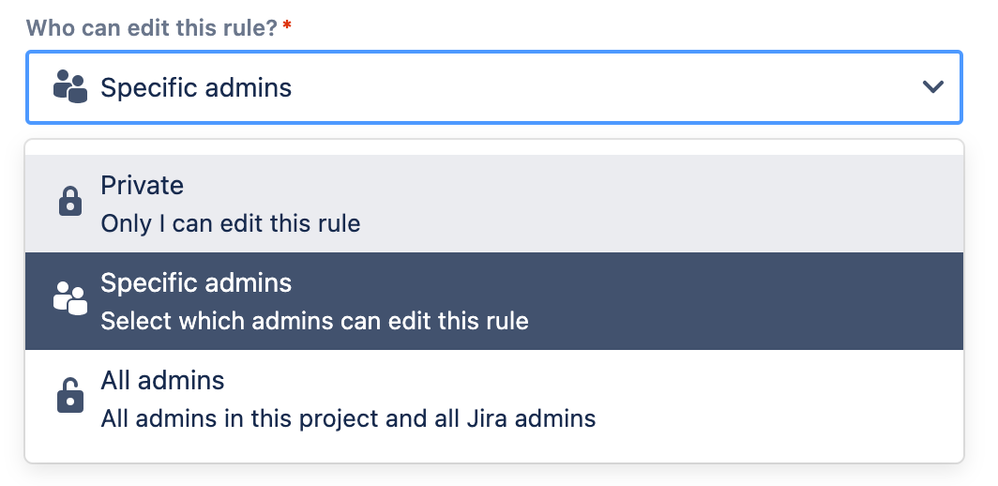Click the highlighted 'Specific admins' title text
This screenshot has width=998, height=486.
tap(196, 282)
